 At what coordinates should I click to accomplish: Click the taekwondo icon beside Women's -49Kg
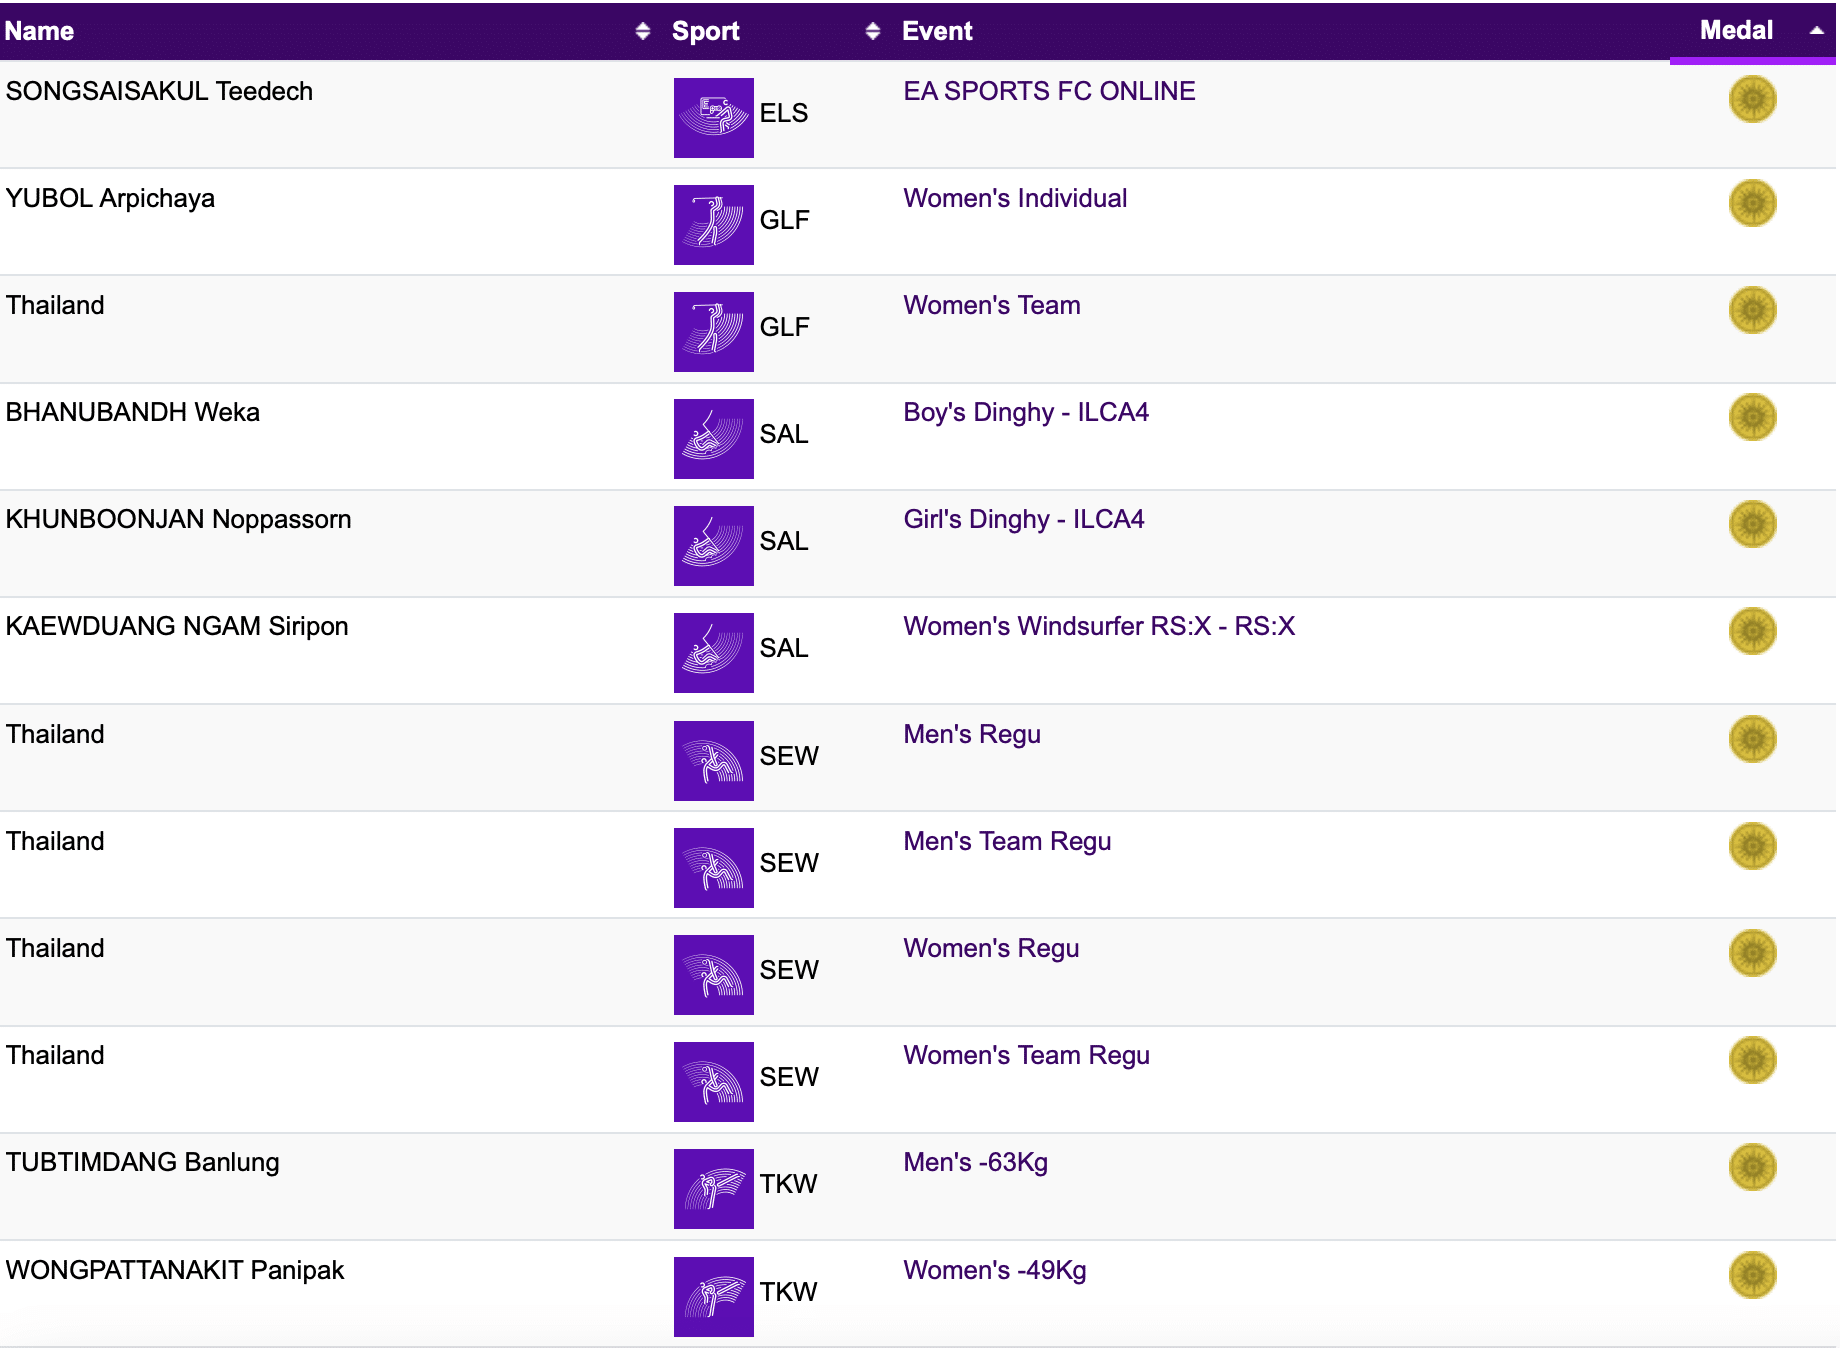(713, 1297)
